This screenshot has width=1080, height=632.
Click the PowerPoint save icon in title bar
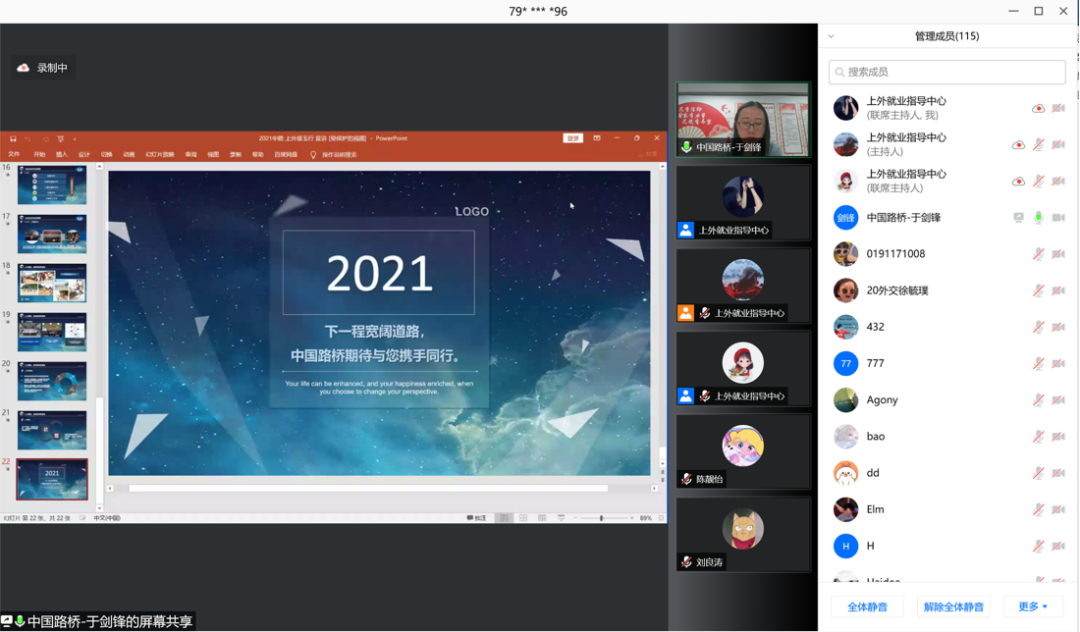[x=12, y=138]
